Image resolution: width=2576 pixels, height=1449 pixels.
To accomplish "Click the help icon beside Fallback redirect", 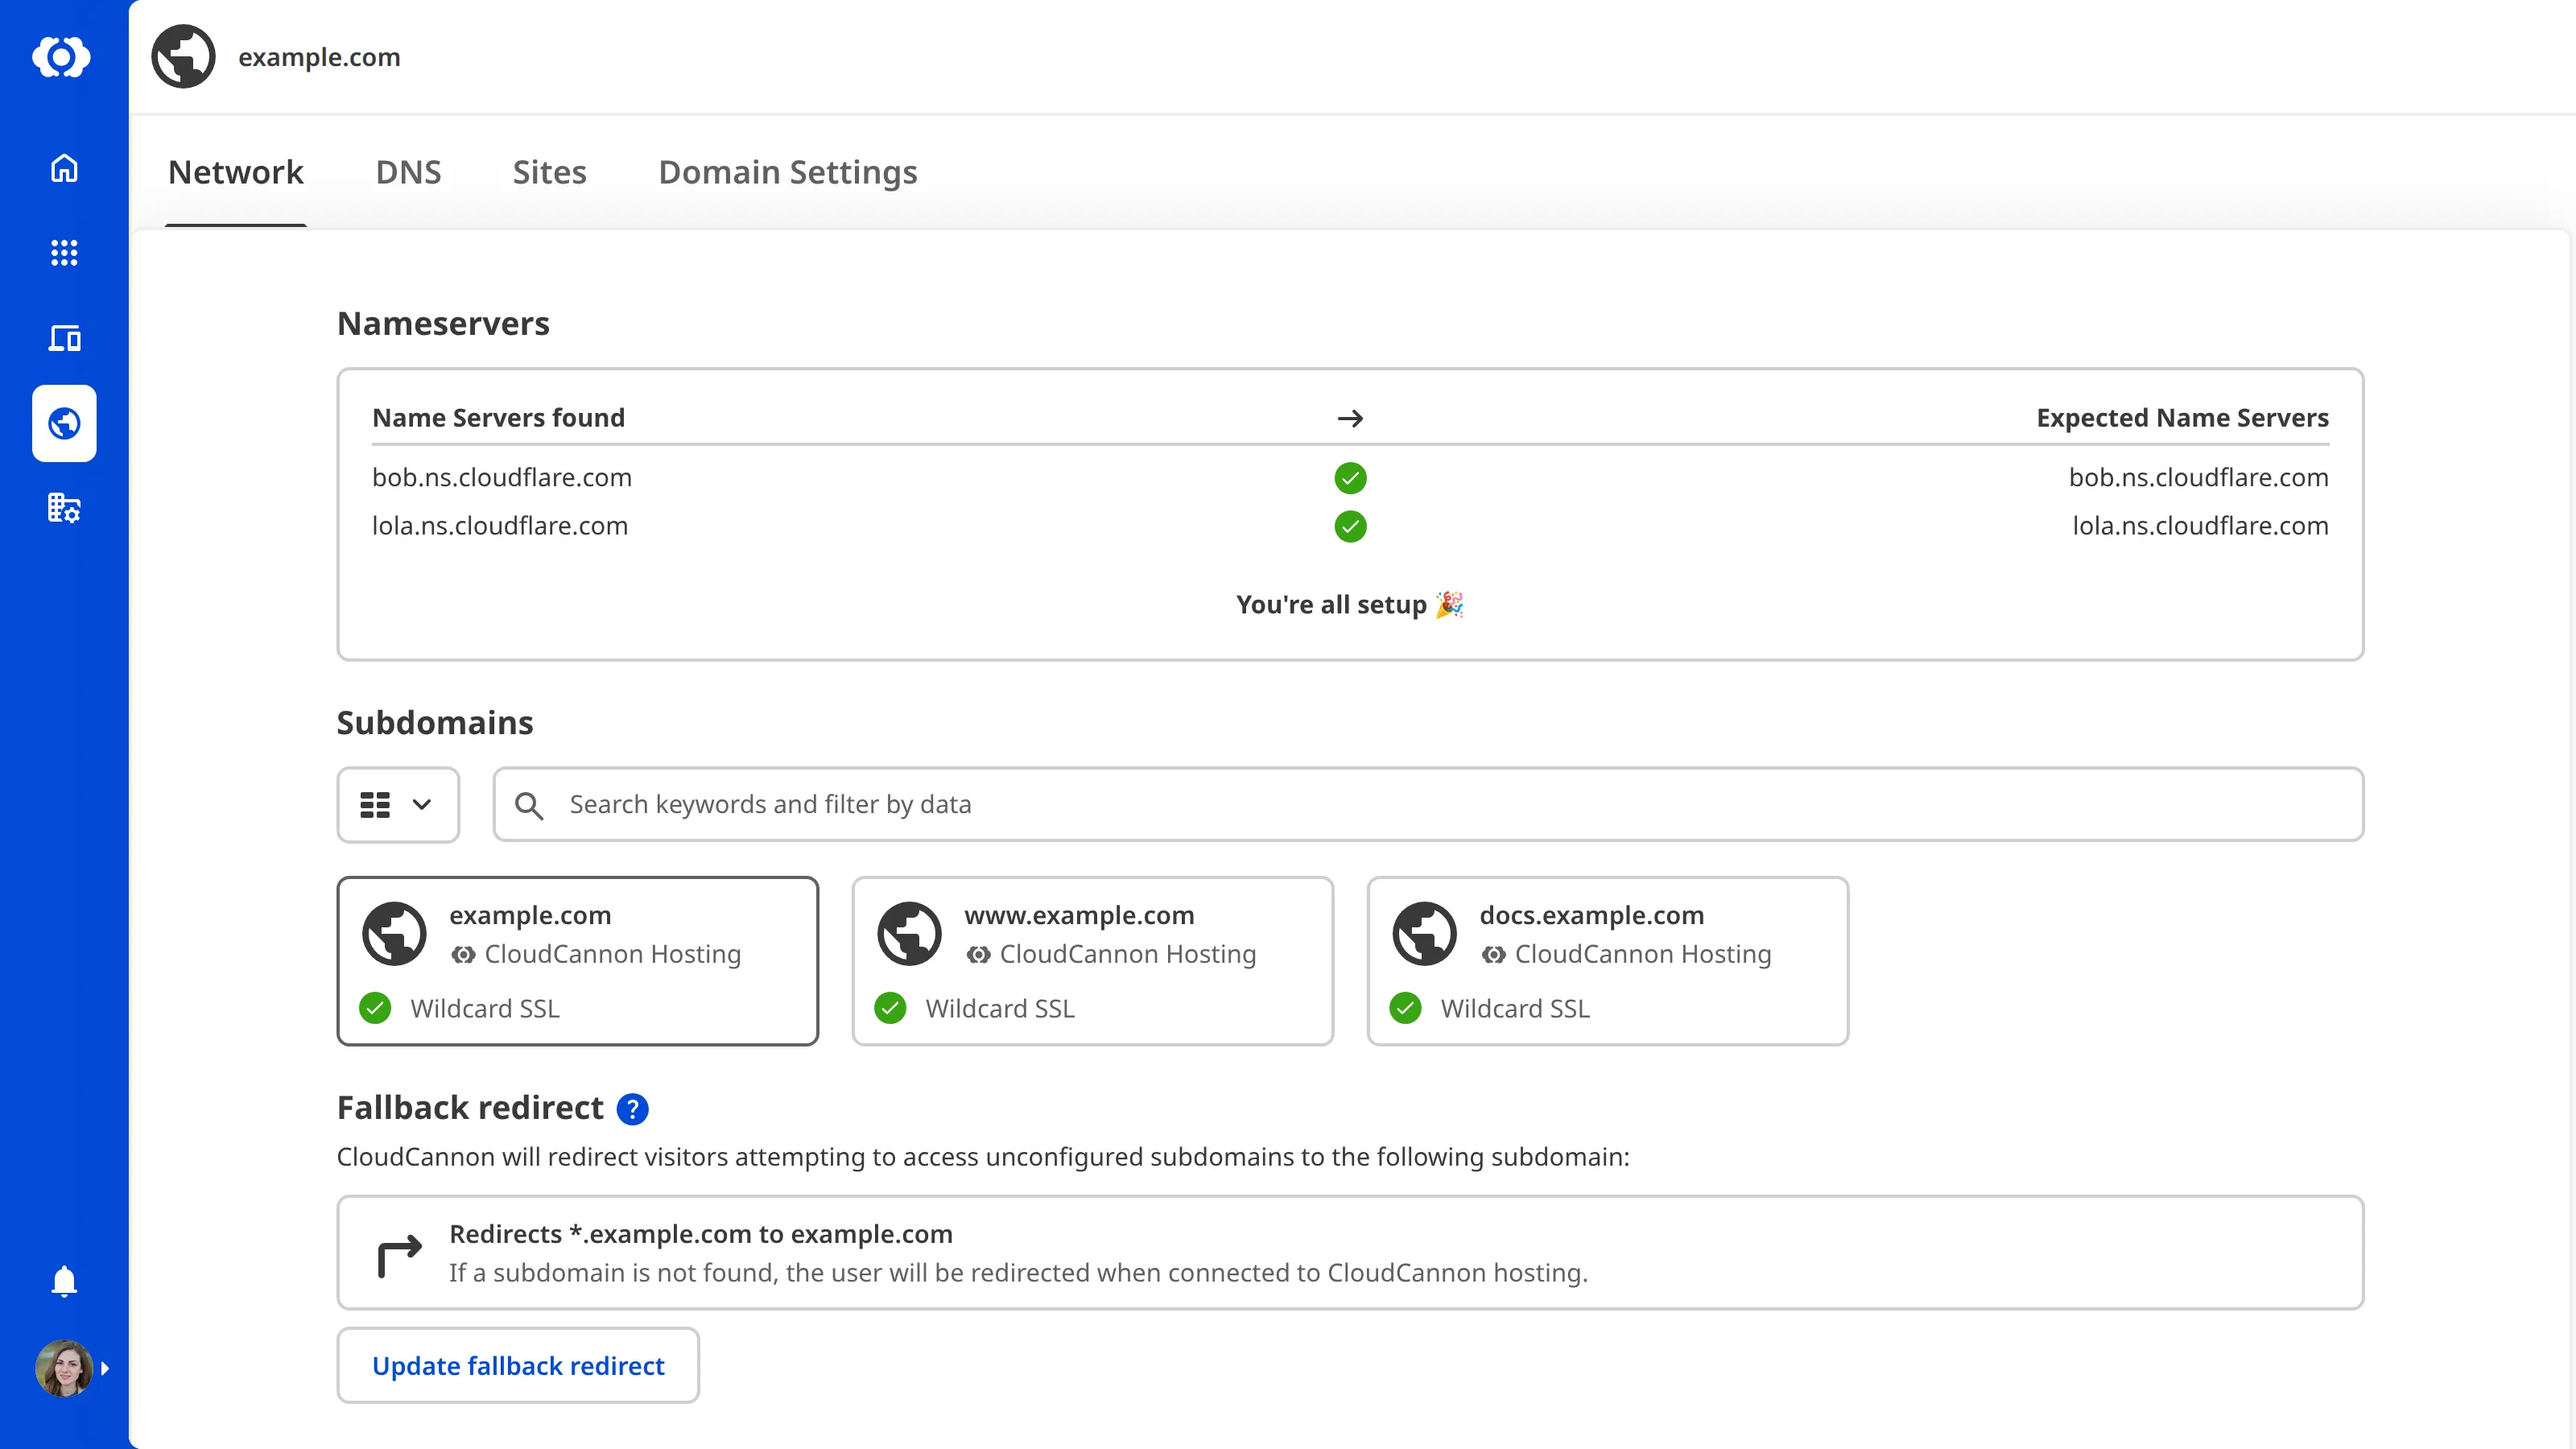I will tap(632, 1108).
